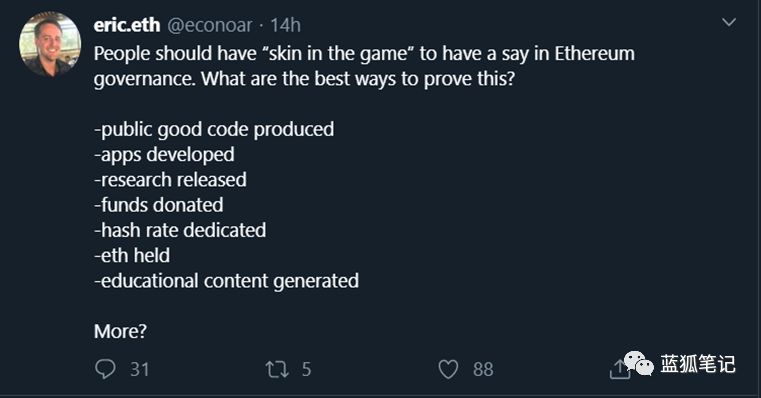Click the WeChat logo watermark

point(639,363)
